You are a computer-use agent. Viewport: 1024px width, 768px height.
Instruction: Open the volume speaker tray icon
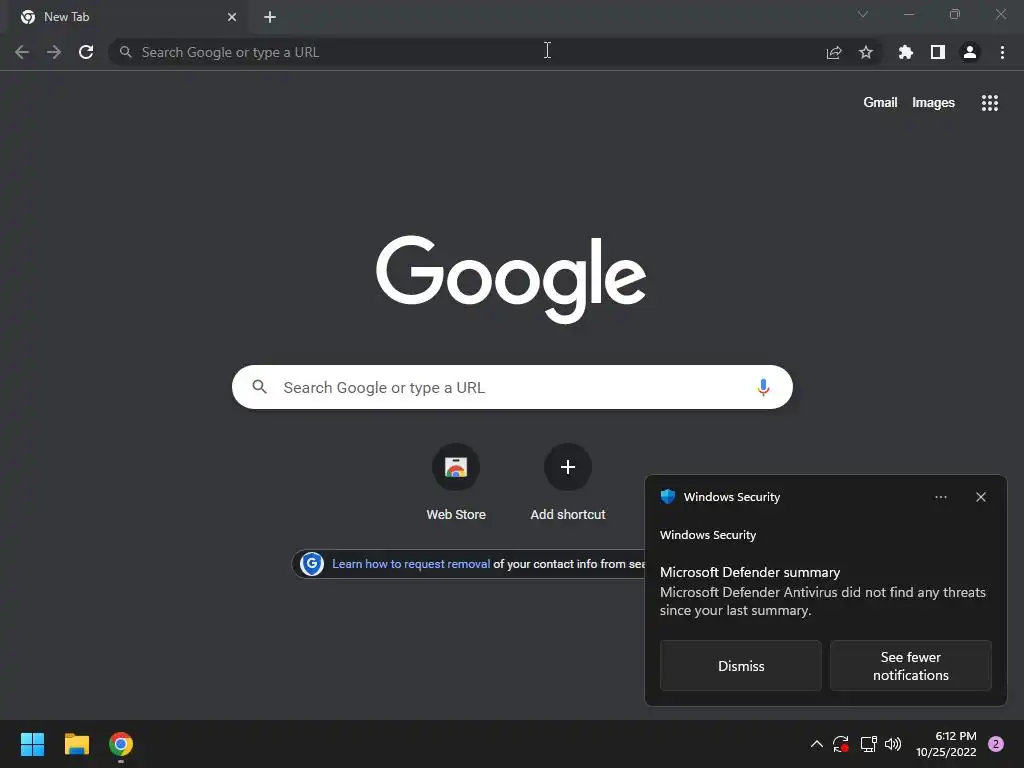893,744
